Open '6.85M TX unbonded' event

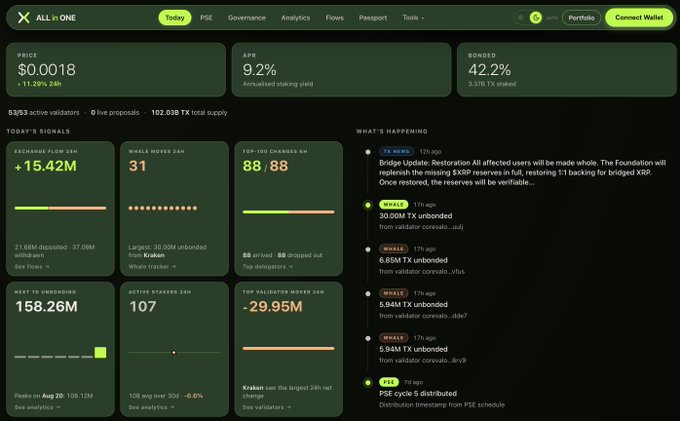click(413, 260)
